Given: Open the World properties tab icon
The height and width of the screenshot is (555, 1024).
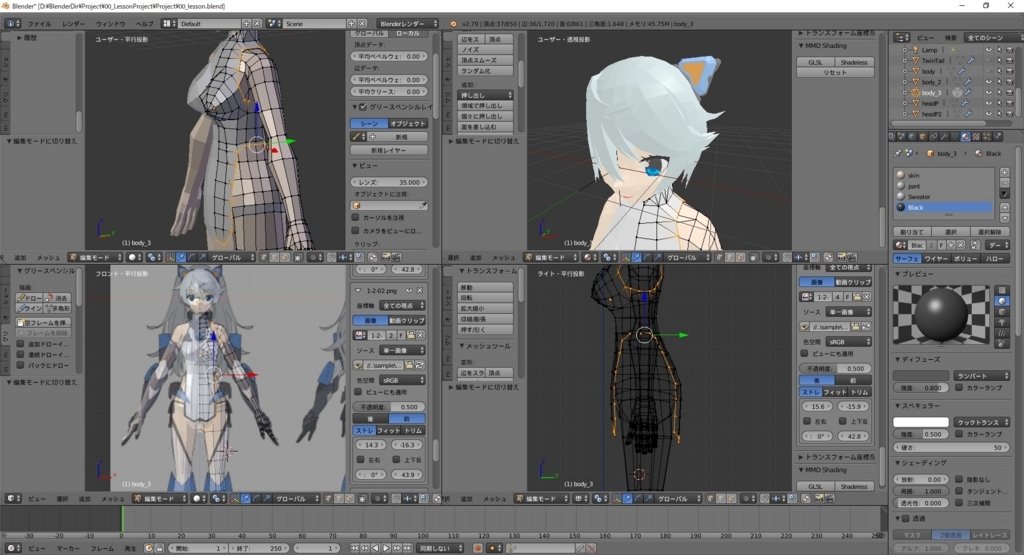Looking at the screenshot, I should (912, 136).
